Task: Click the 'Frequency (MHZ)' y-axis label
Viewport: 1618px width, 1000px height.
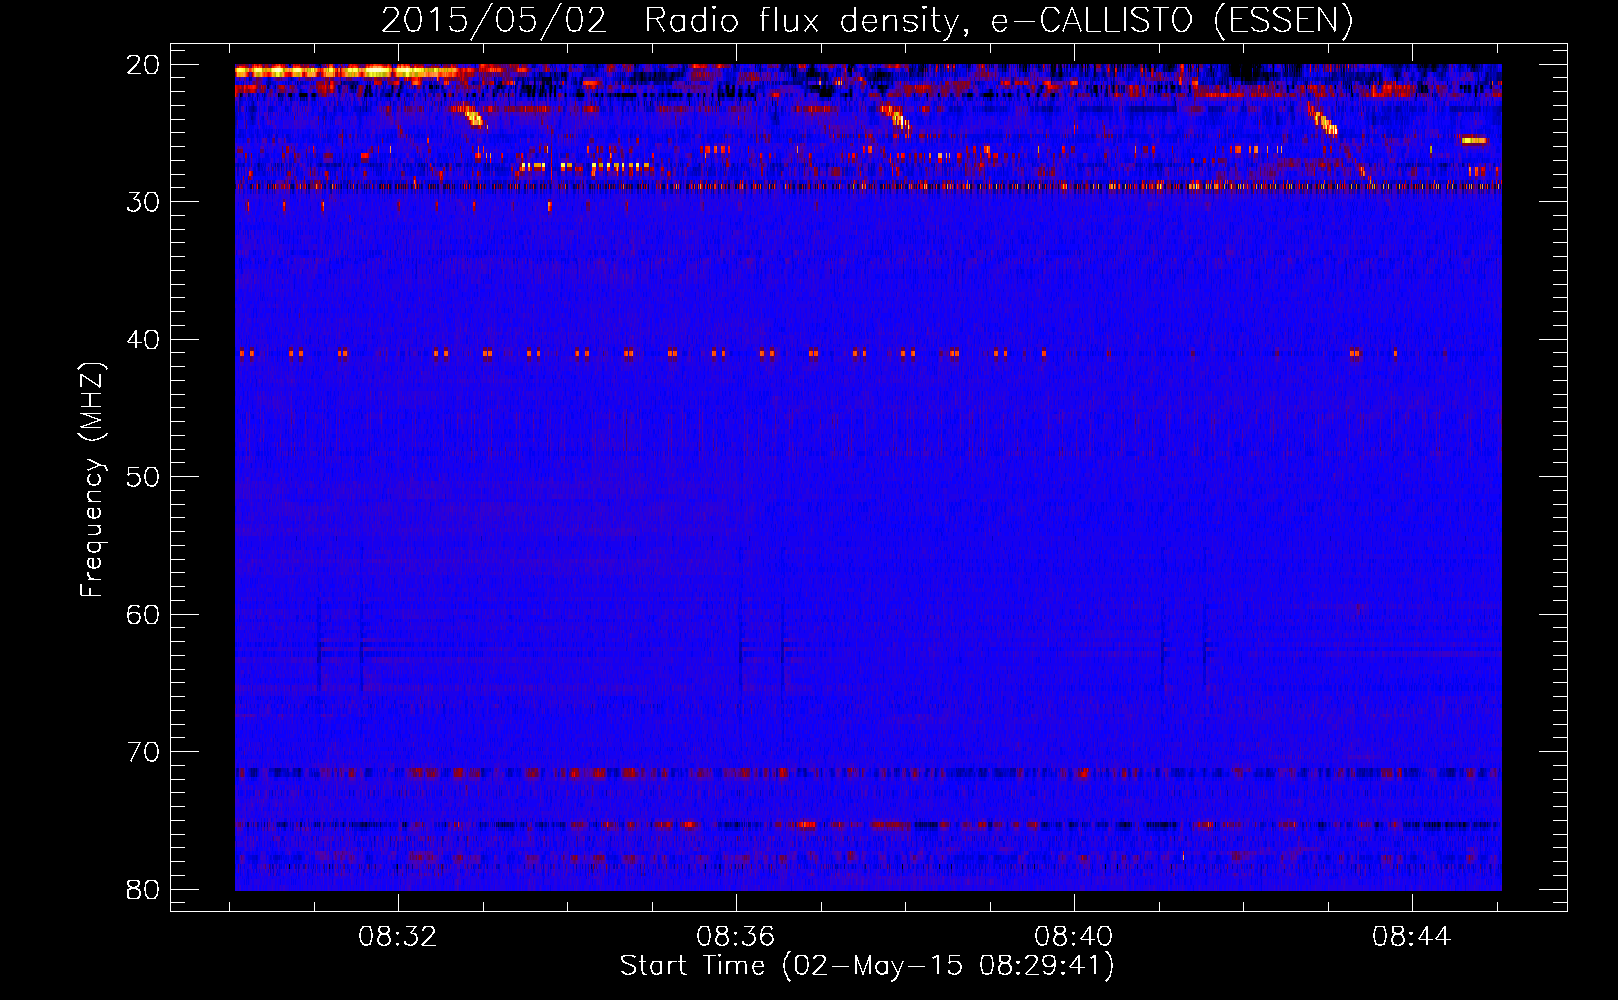Action: [x=92, y=480]
